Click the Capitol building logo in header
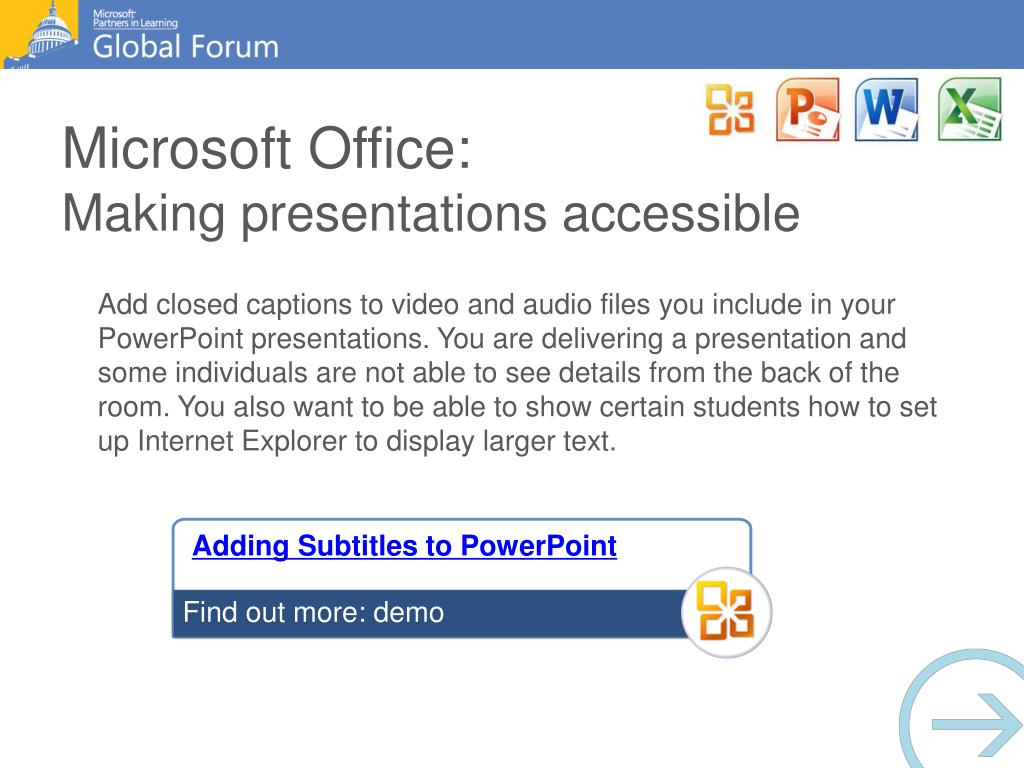The height and width of the screenshot is (768, 1024). pyautogui.click(x=40, y=34)
